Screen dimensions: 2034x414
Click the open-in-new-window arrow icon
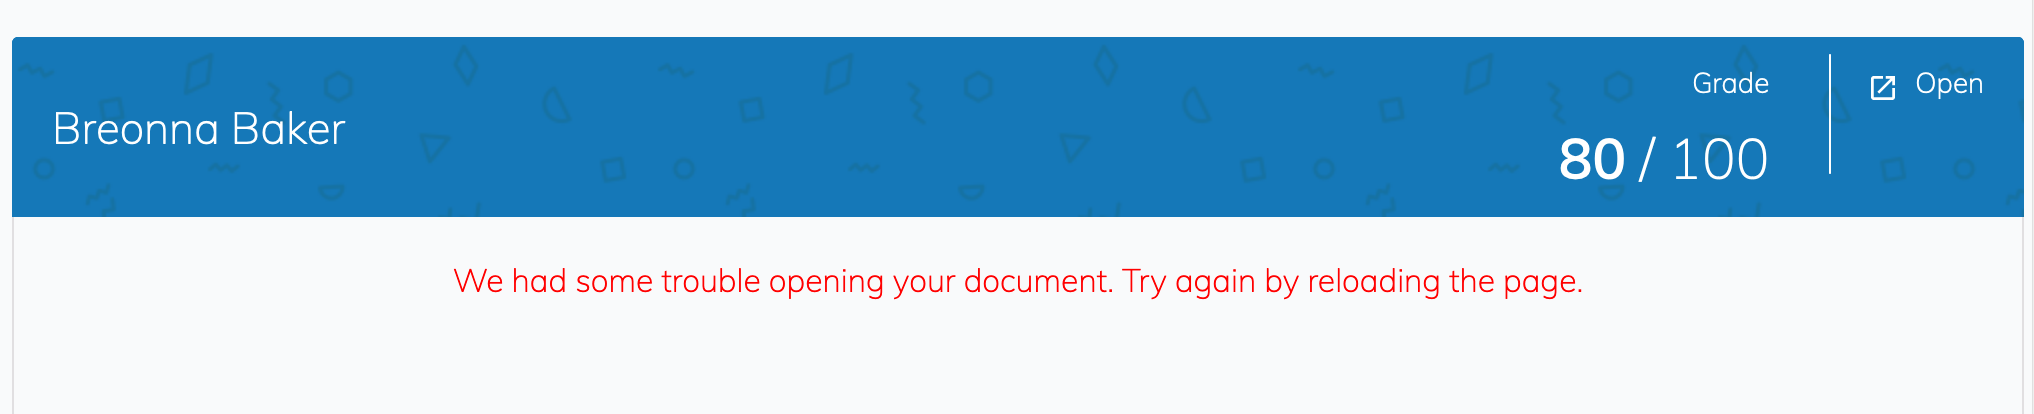click(1882, 88)
